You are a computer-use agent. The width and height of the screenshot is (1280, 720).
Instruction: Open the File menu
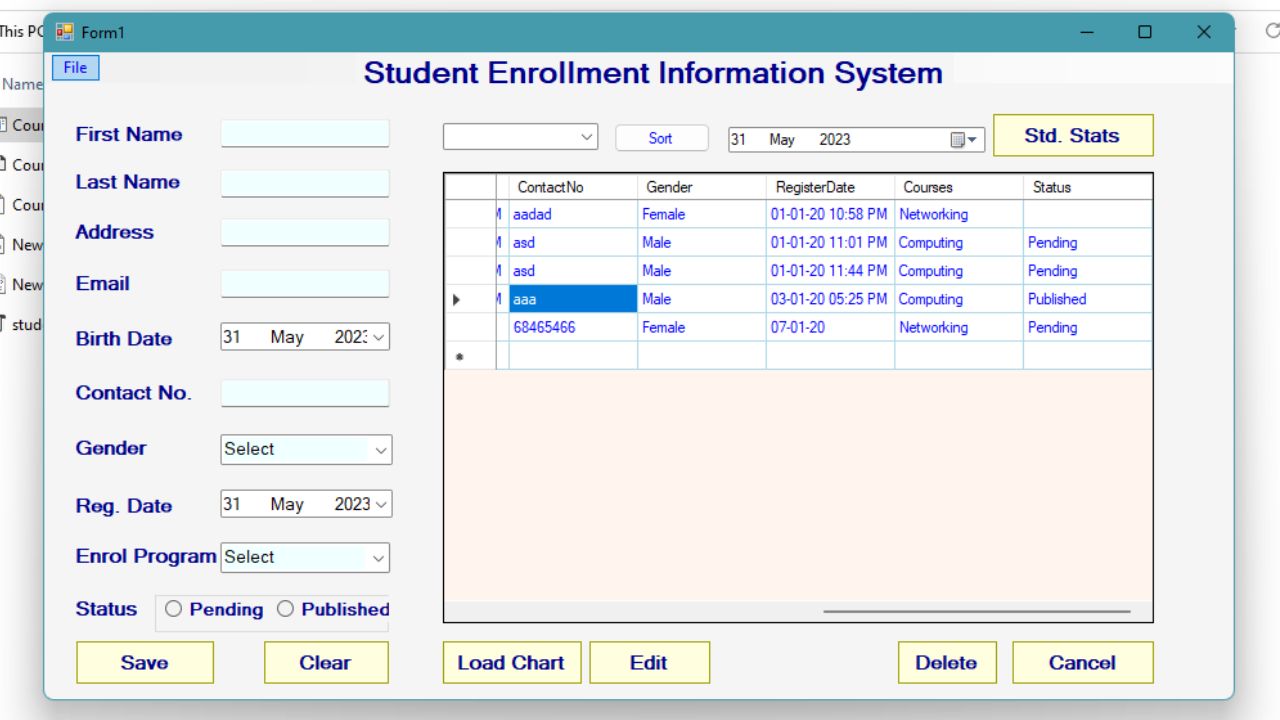tap(75, 67)
